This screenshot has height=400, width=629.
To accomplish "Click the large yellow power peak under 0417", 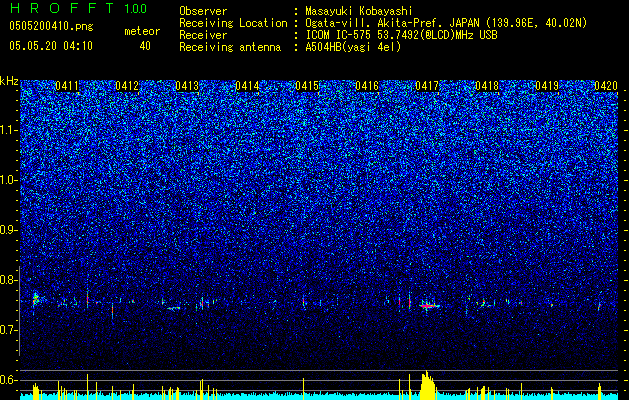I will 428,385.
